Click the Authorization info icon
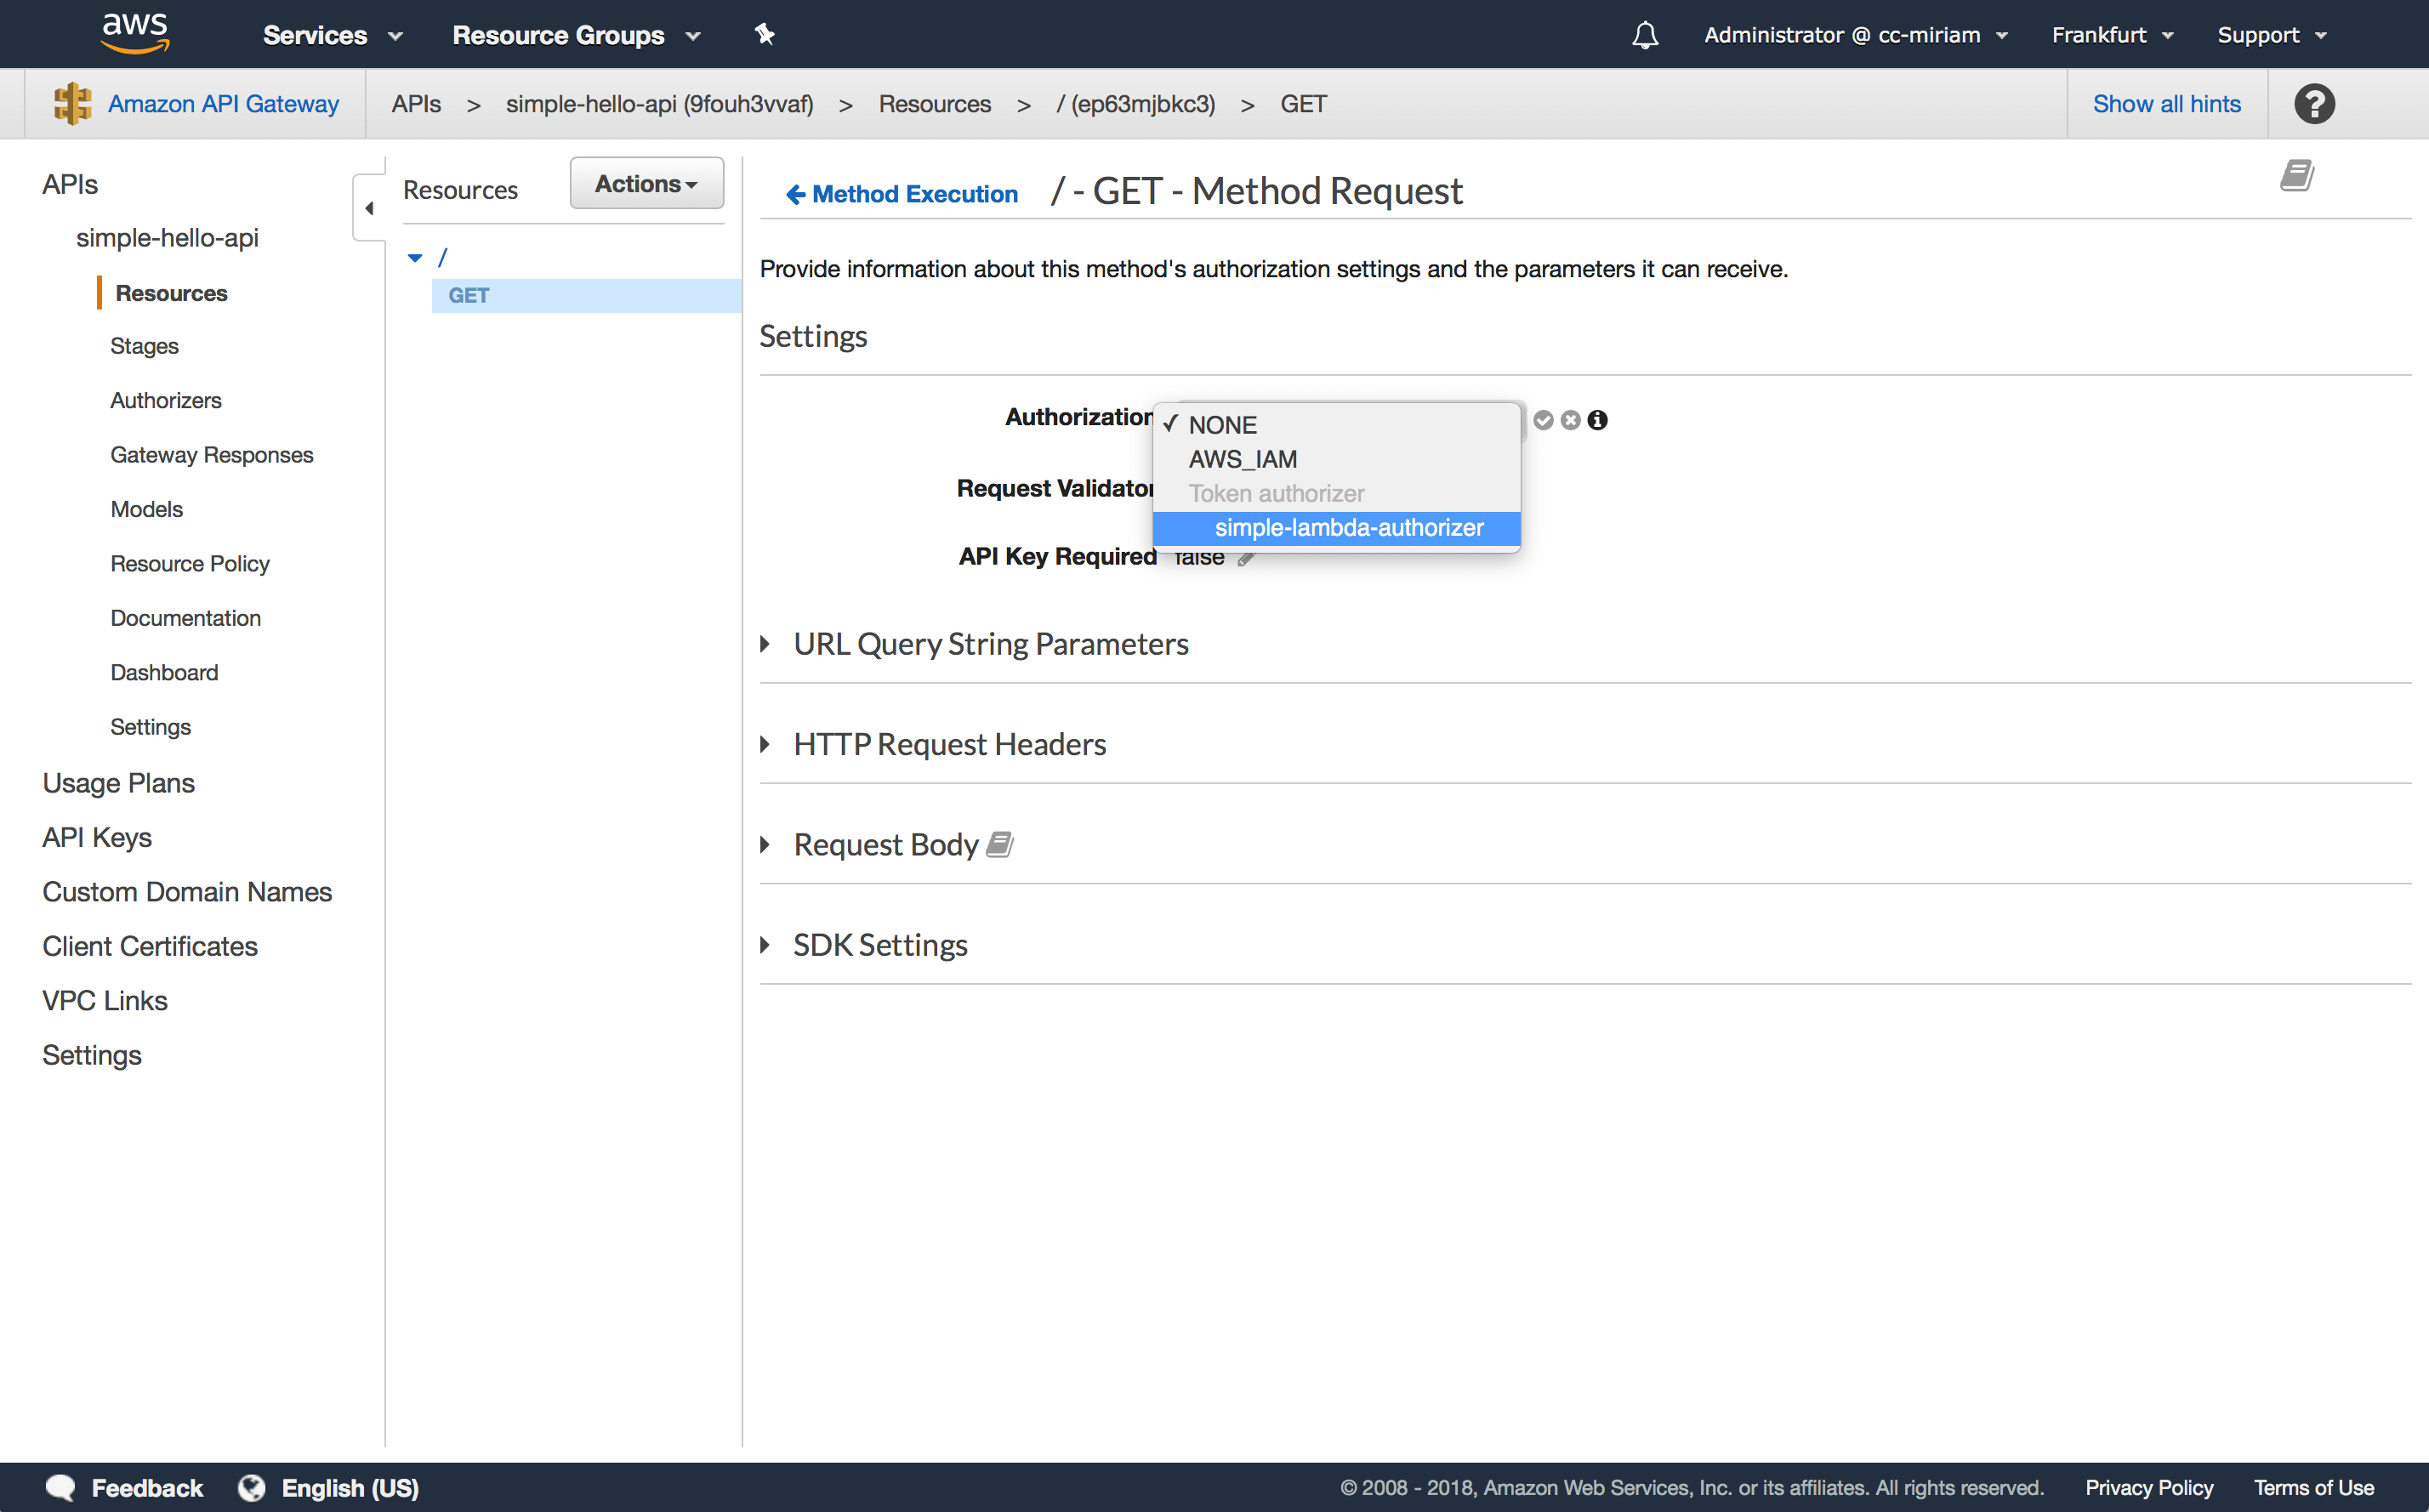Screen dimensions: 2429x1512 pos(1598,420)
